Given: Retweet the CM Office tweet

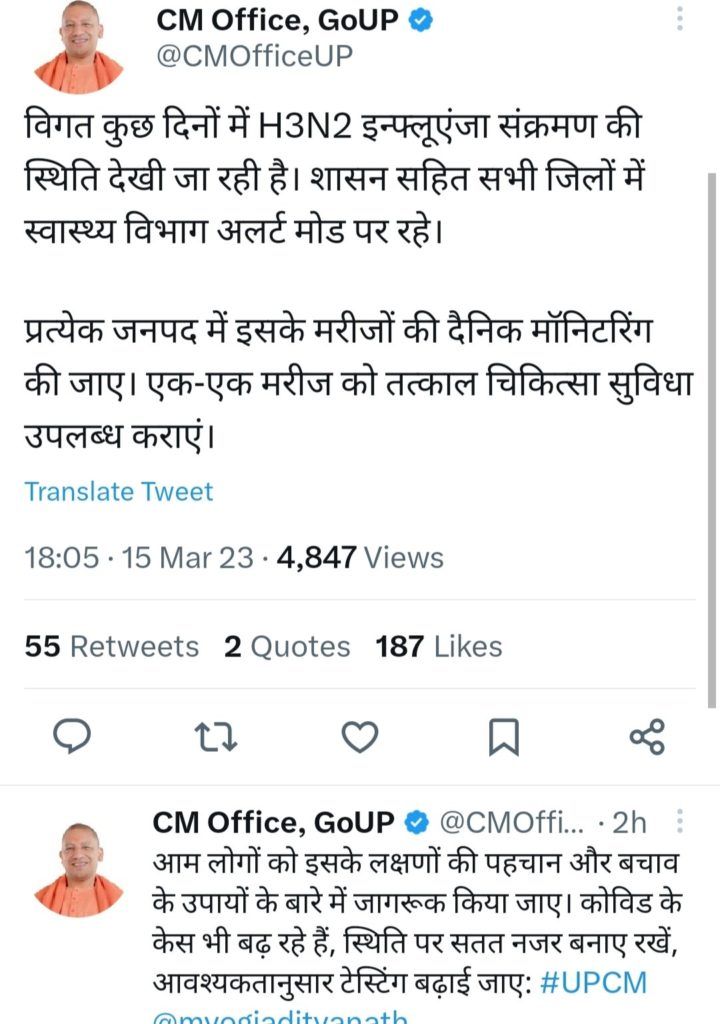Looking at the screenshot, I should (x=215, y=738).
